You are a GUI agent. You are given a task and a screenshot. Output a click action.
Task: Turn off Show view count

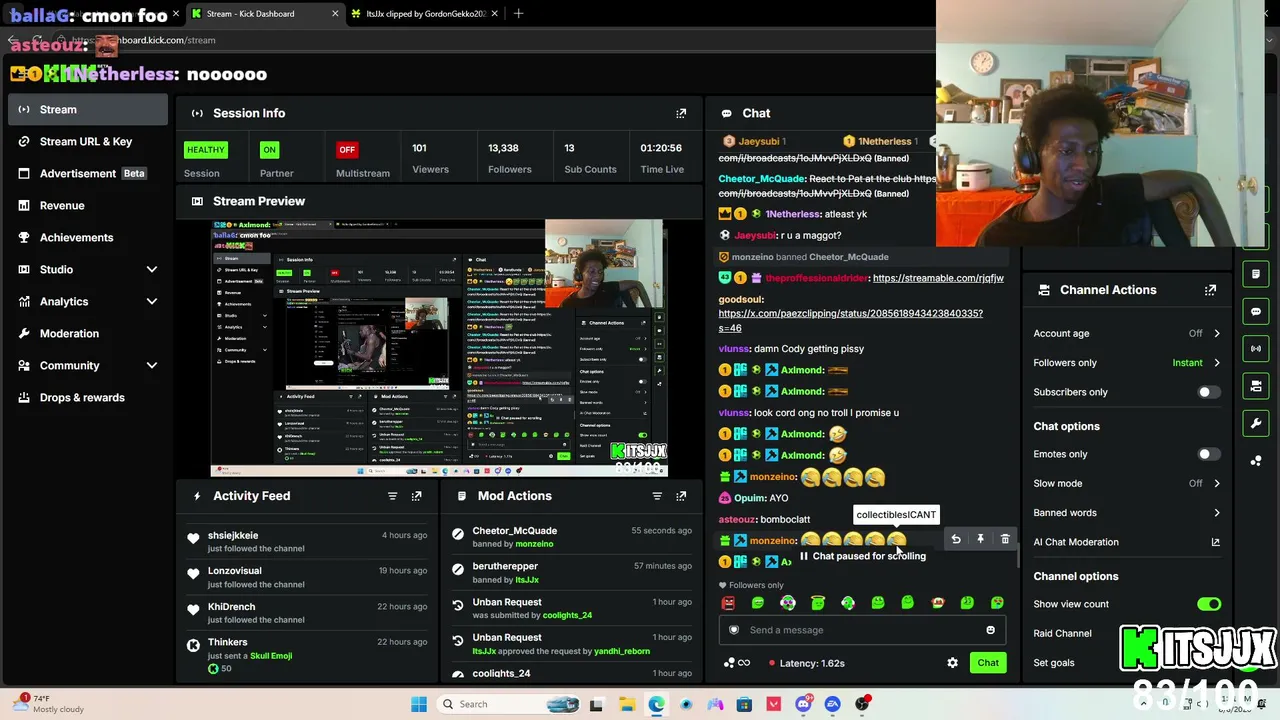[1208, 604]
